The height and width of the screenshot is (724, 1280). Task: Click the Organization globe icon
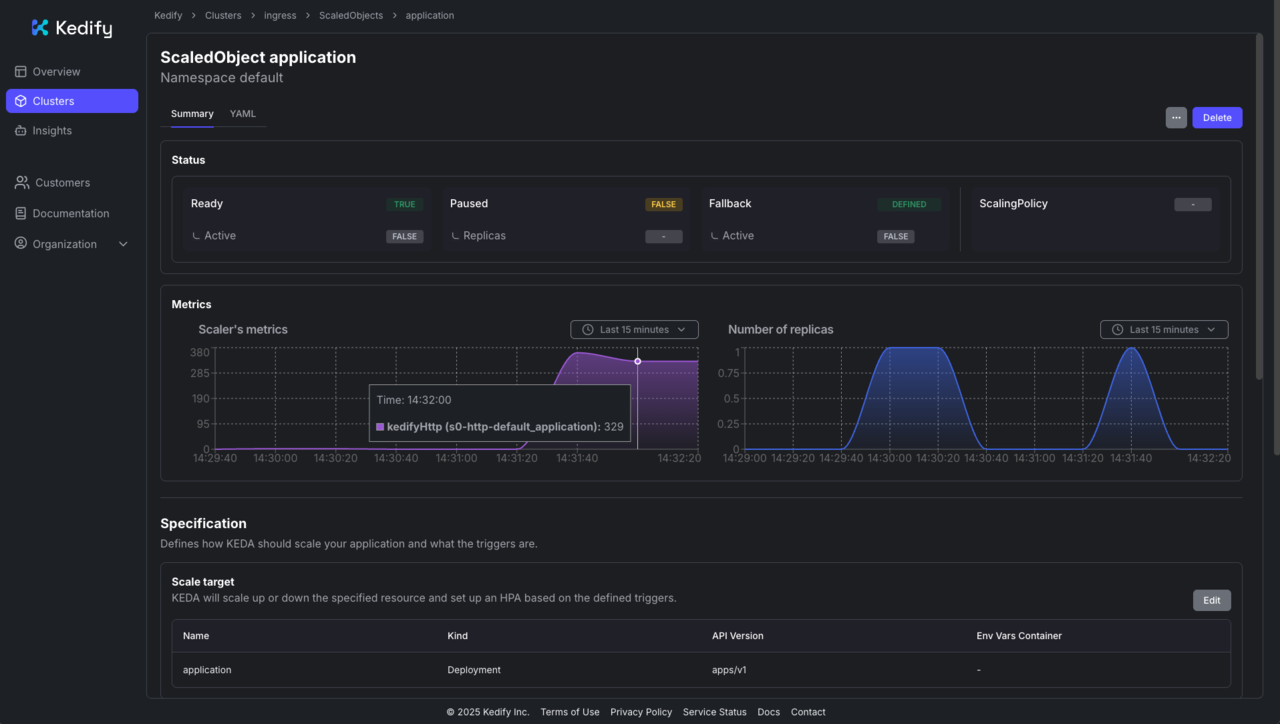[x=20, y=243]
